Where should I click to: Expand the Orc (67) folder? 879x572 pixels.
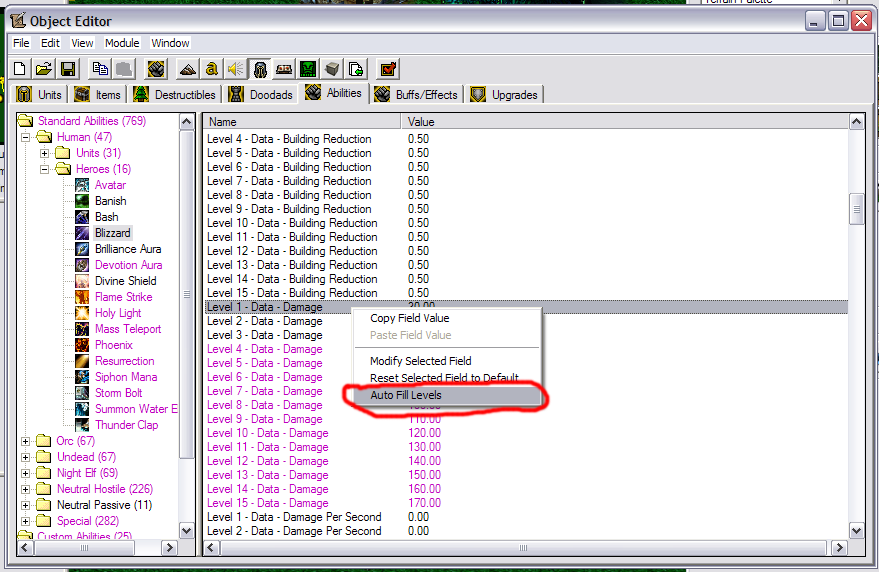tap(25, 441)
